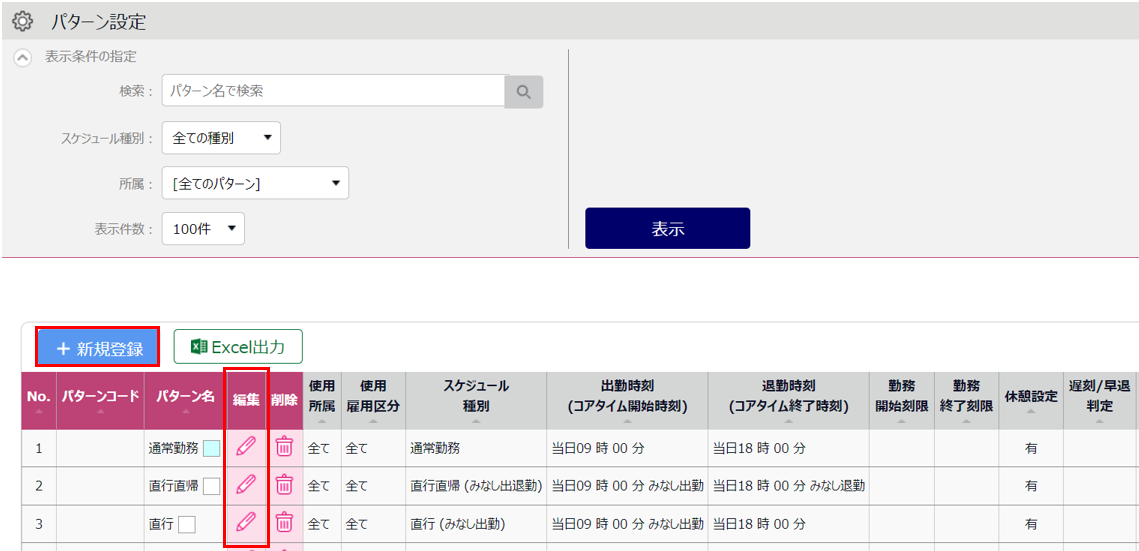Click the light cyan swatch for 通常勤務
Image resolution: width=1139 pixels, height=551 pixels.
click(x=211, y=448)
